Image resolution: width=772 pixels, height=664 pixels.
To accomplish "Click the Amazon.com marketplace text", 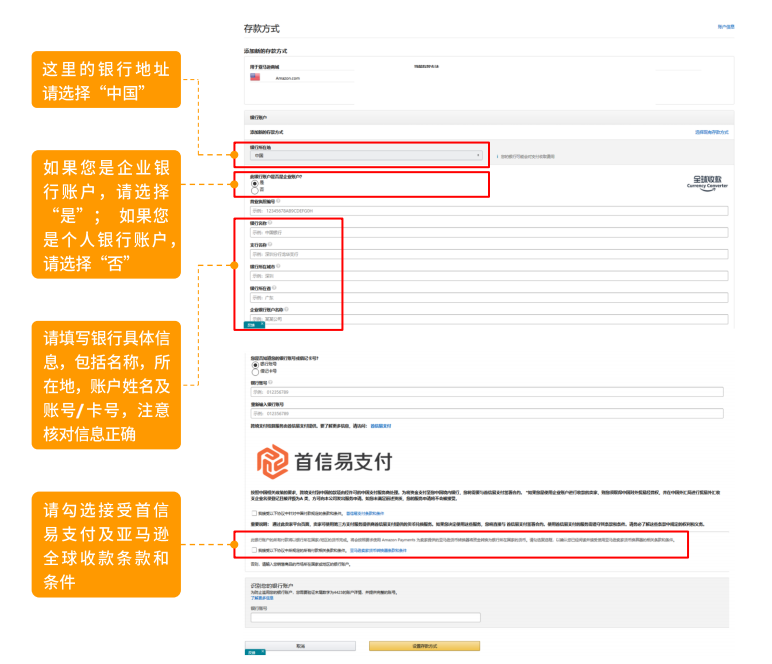I will tap(288, 78).
